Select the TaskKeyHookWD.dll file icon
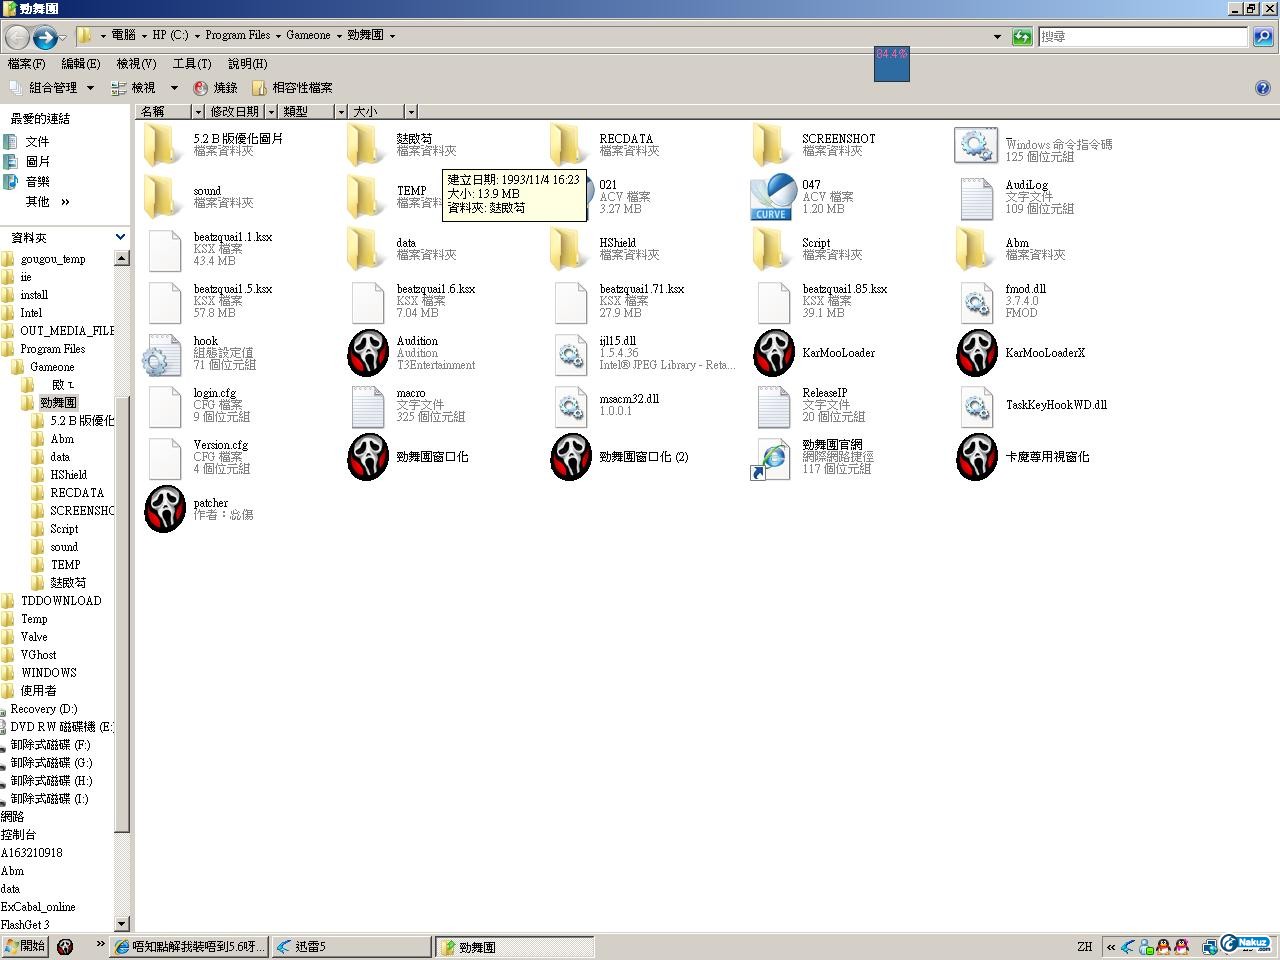The image size is (1280, 960). coord(976,406)
